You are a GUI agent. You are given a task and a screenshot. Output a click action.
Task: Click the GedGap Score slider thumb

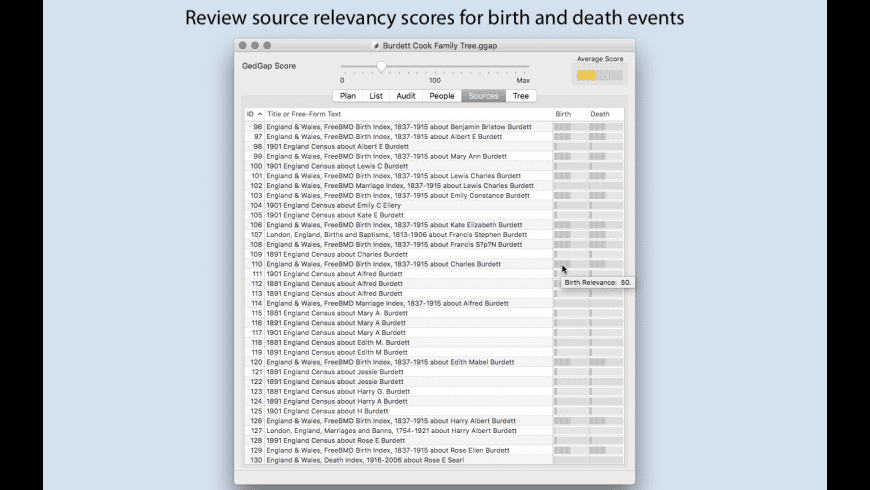[381, 67]
